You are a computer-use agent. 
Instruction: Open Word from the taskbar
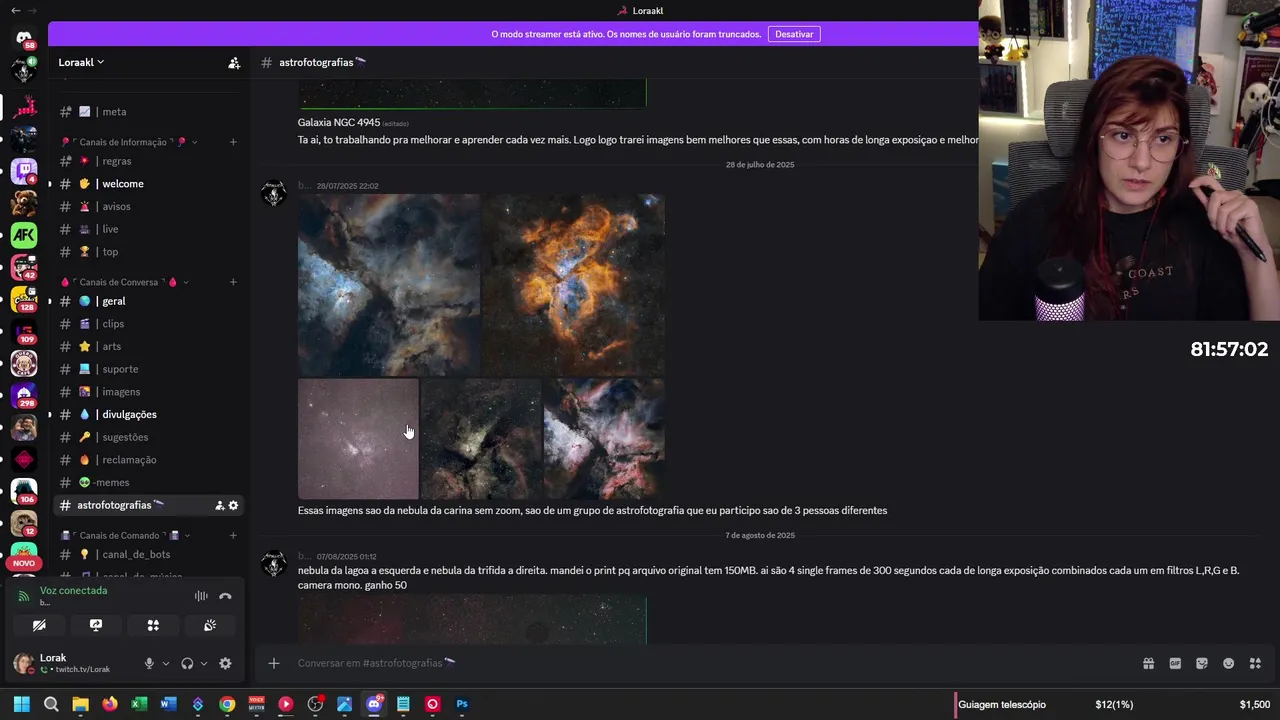click(168, 704)
